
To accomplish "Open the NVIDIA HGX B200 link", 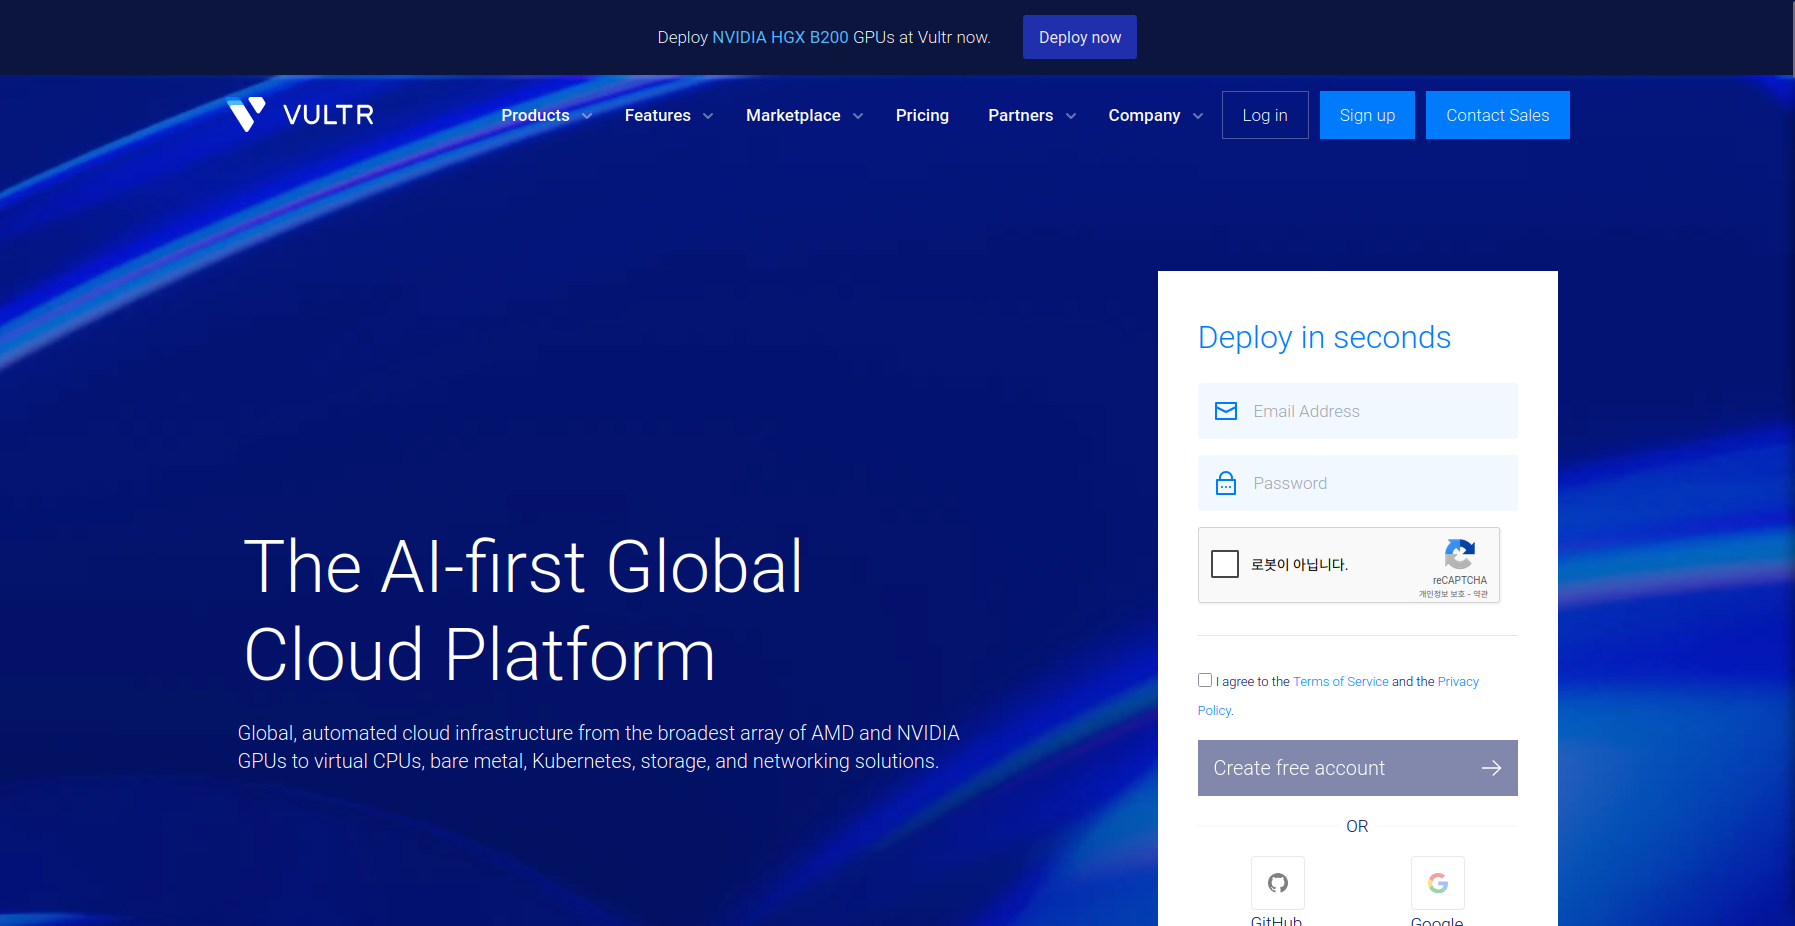I will click(780, 37).
